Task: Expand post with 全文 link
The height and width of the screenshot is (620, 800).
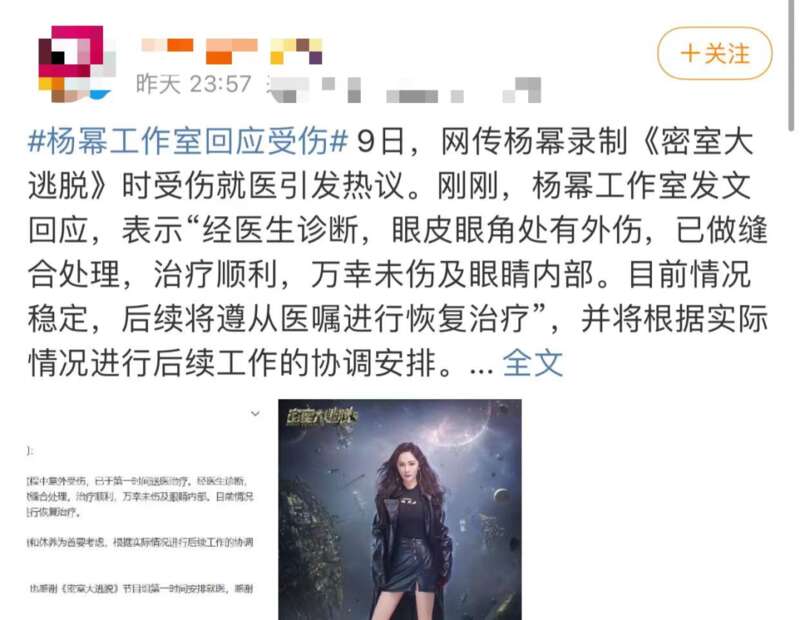Action: tap(533, 363)
